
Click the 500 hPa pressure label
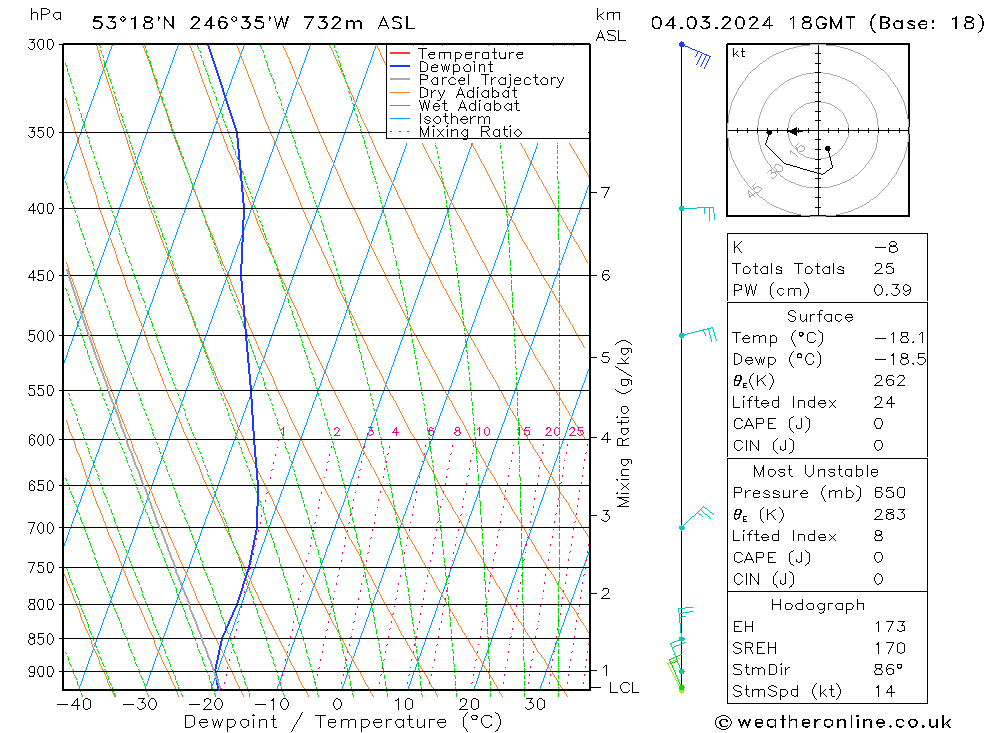pos(41,336)
